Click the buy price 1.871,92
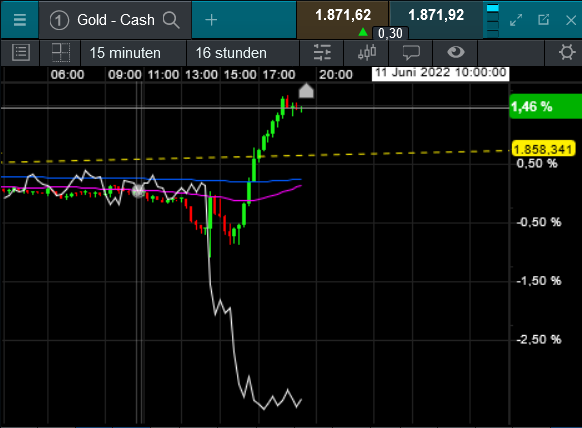Image resolution: width=582 pixels, height=428 pixels. tap(436, 16)
